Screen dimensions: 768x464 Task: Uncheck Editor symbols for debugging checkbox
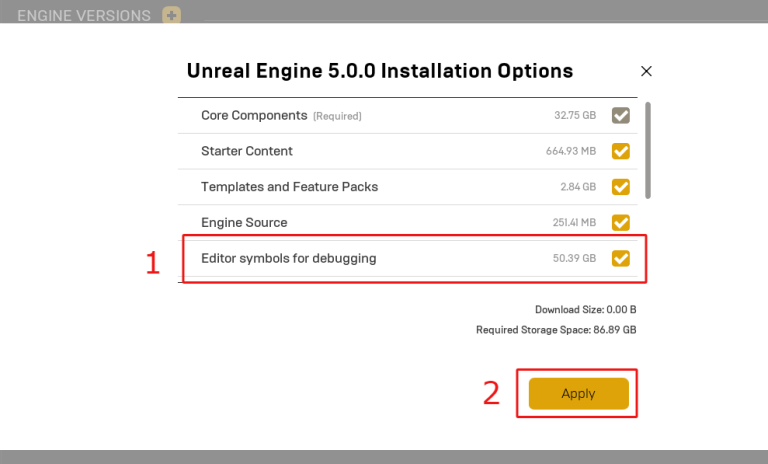(621, 258)
